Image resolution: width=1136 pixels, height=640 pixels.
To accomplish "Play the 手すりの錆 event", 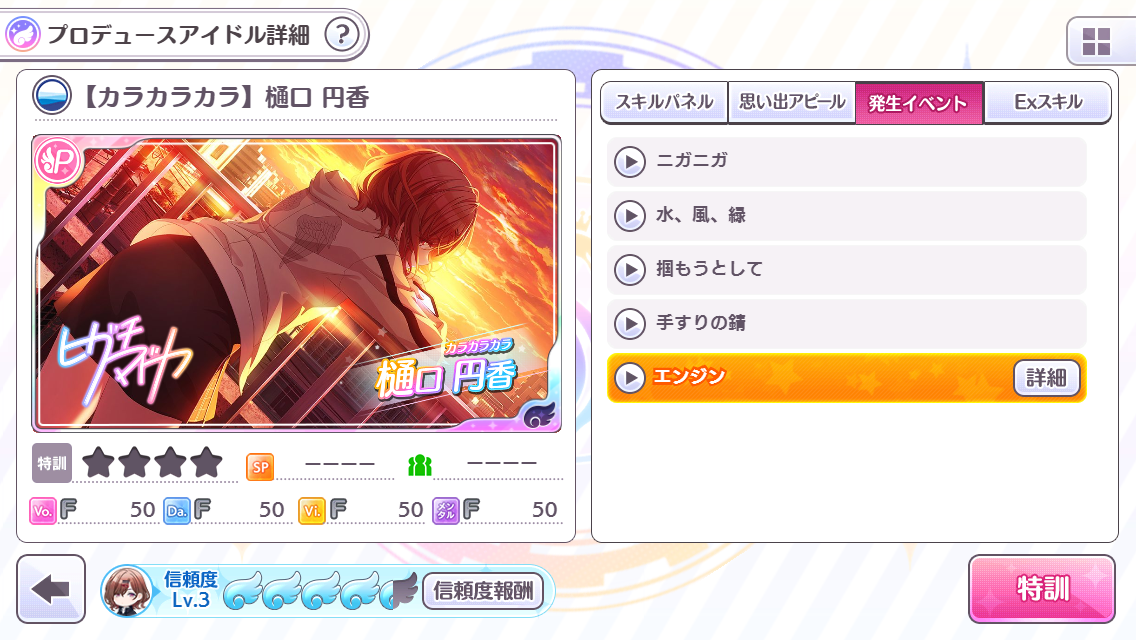I will coord(846,323).
